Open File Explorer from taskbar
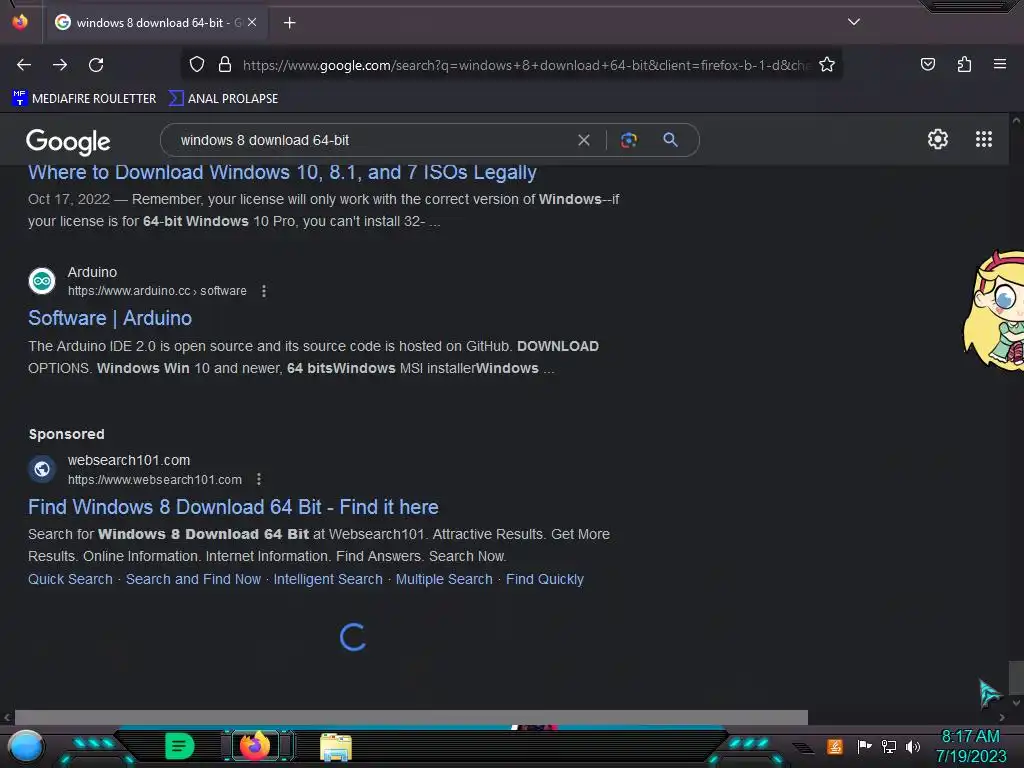Viewport: 1024px width, 768px height. click(336, 747)
